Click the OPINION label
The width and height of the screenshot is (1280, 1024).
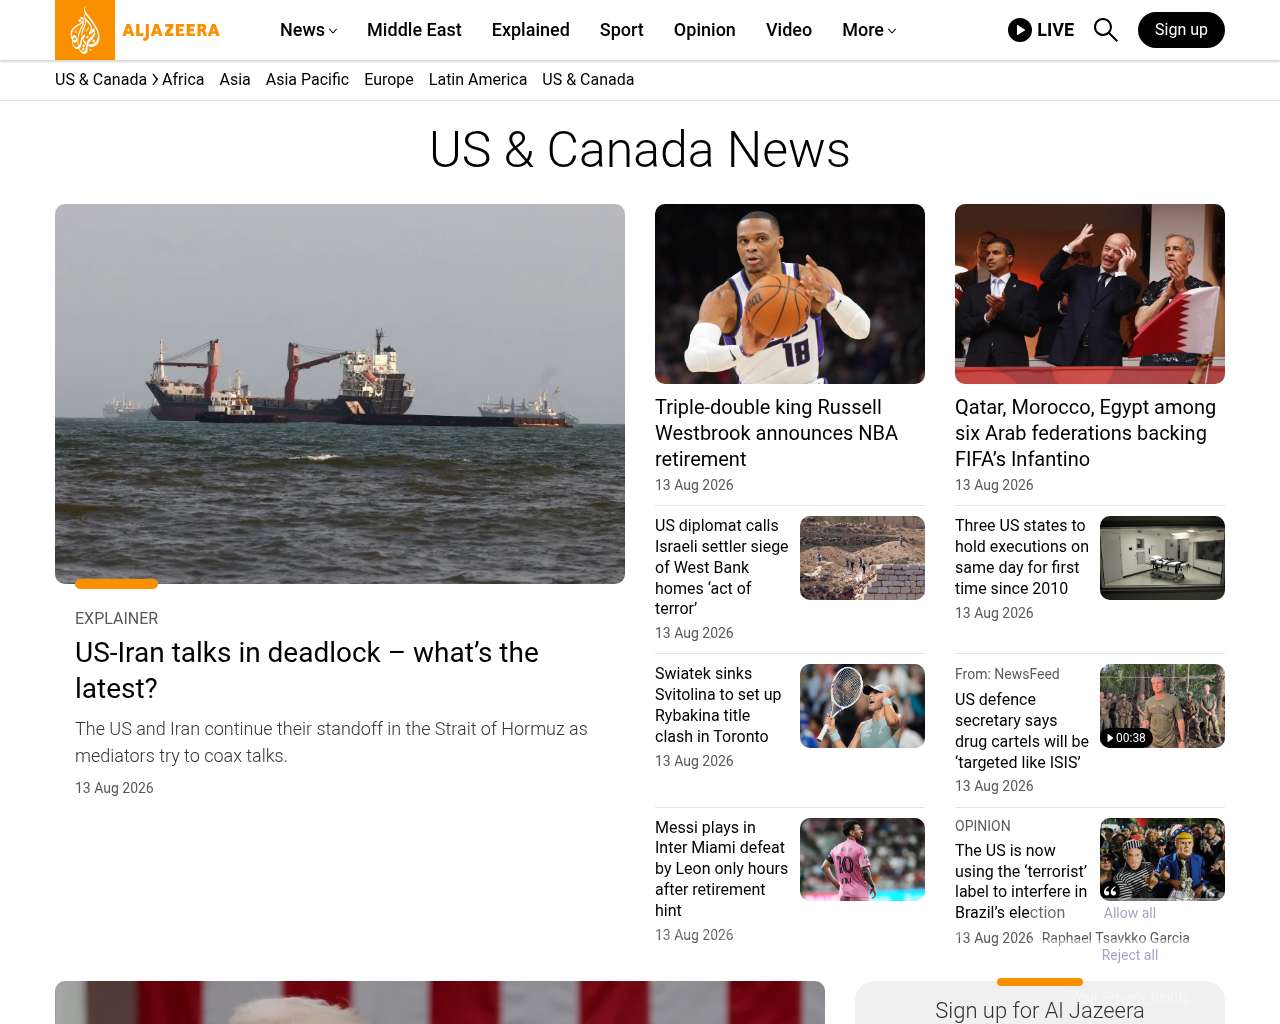(x=983, y=826)
